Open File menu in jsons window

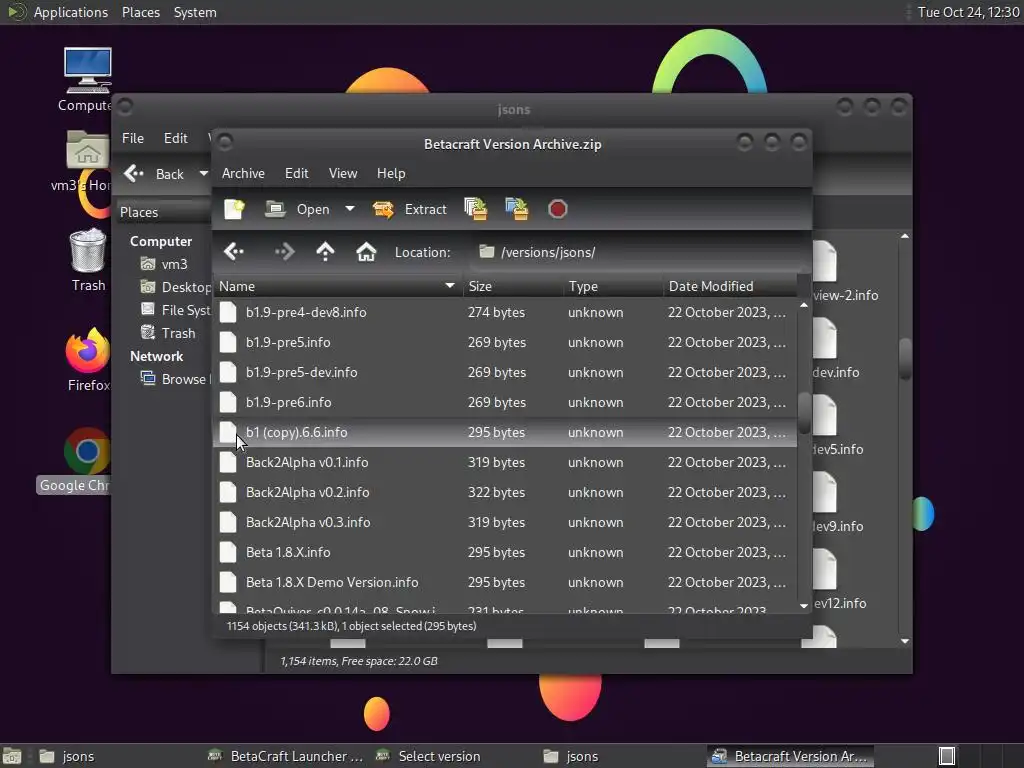(x=133, y=138)
